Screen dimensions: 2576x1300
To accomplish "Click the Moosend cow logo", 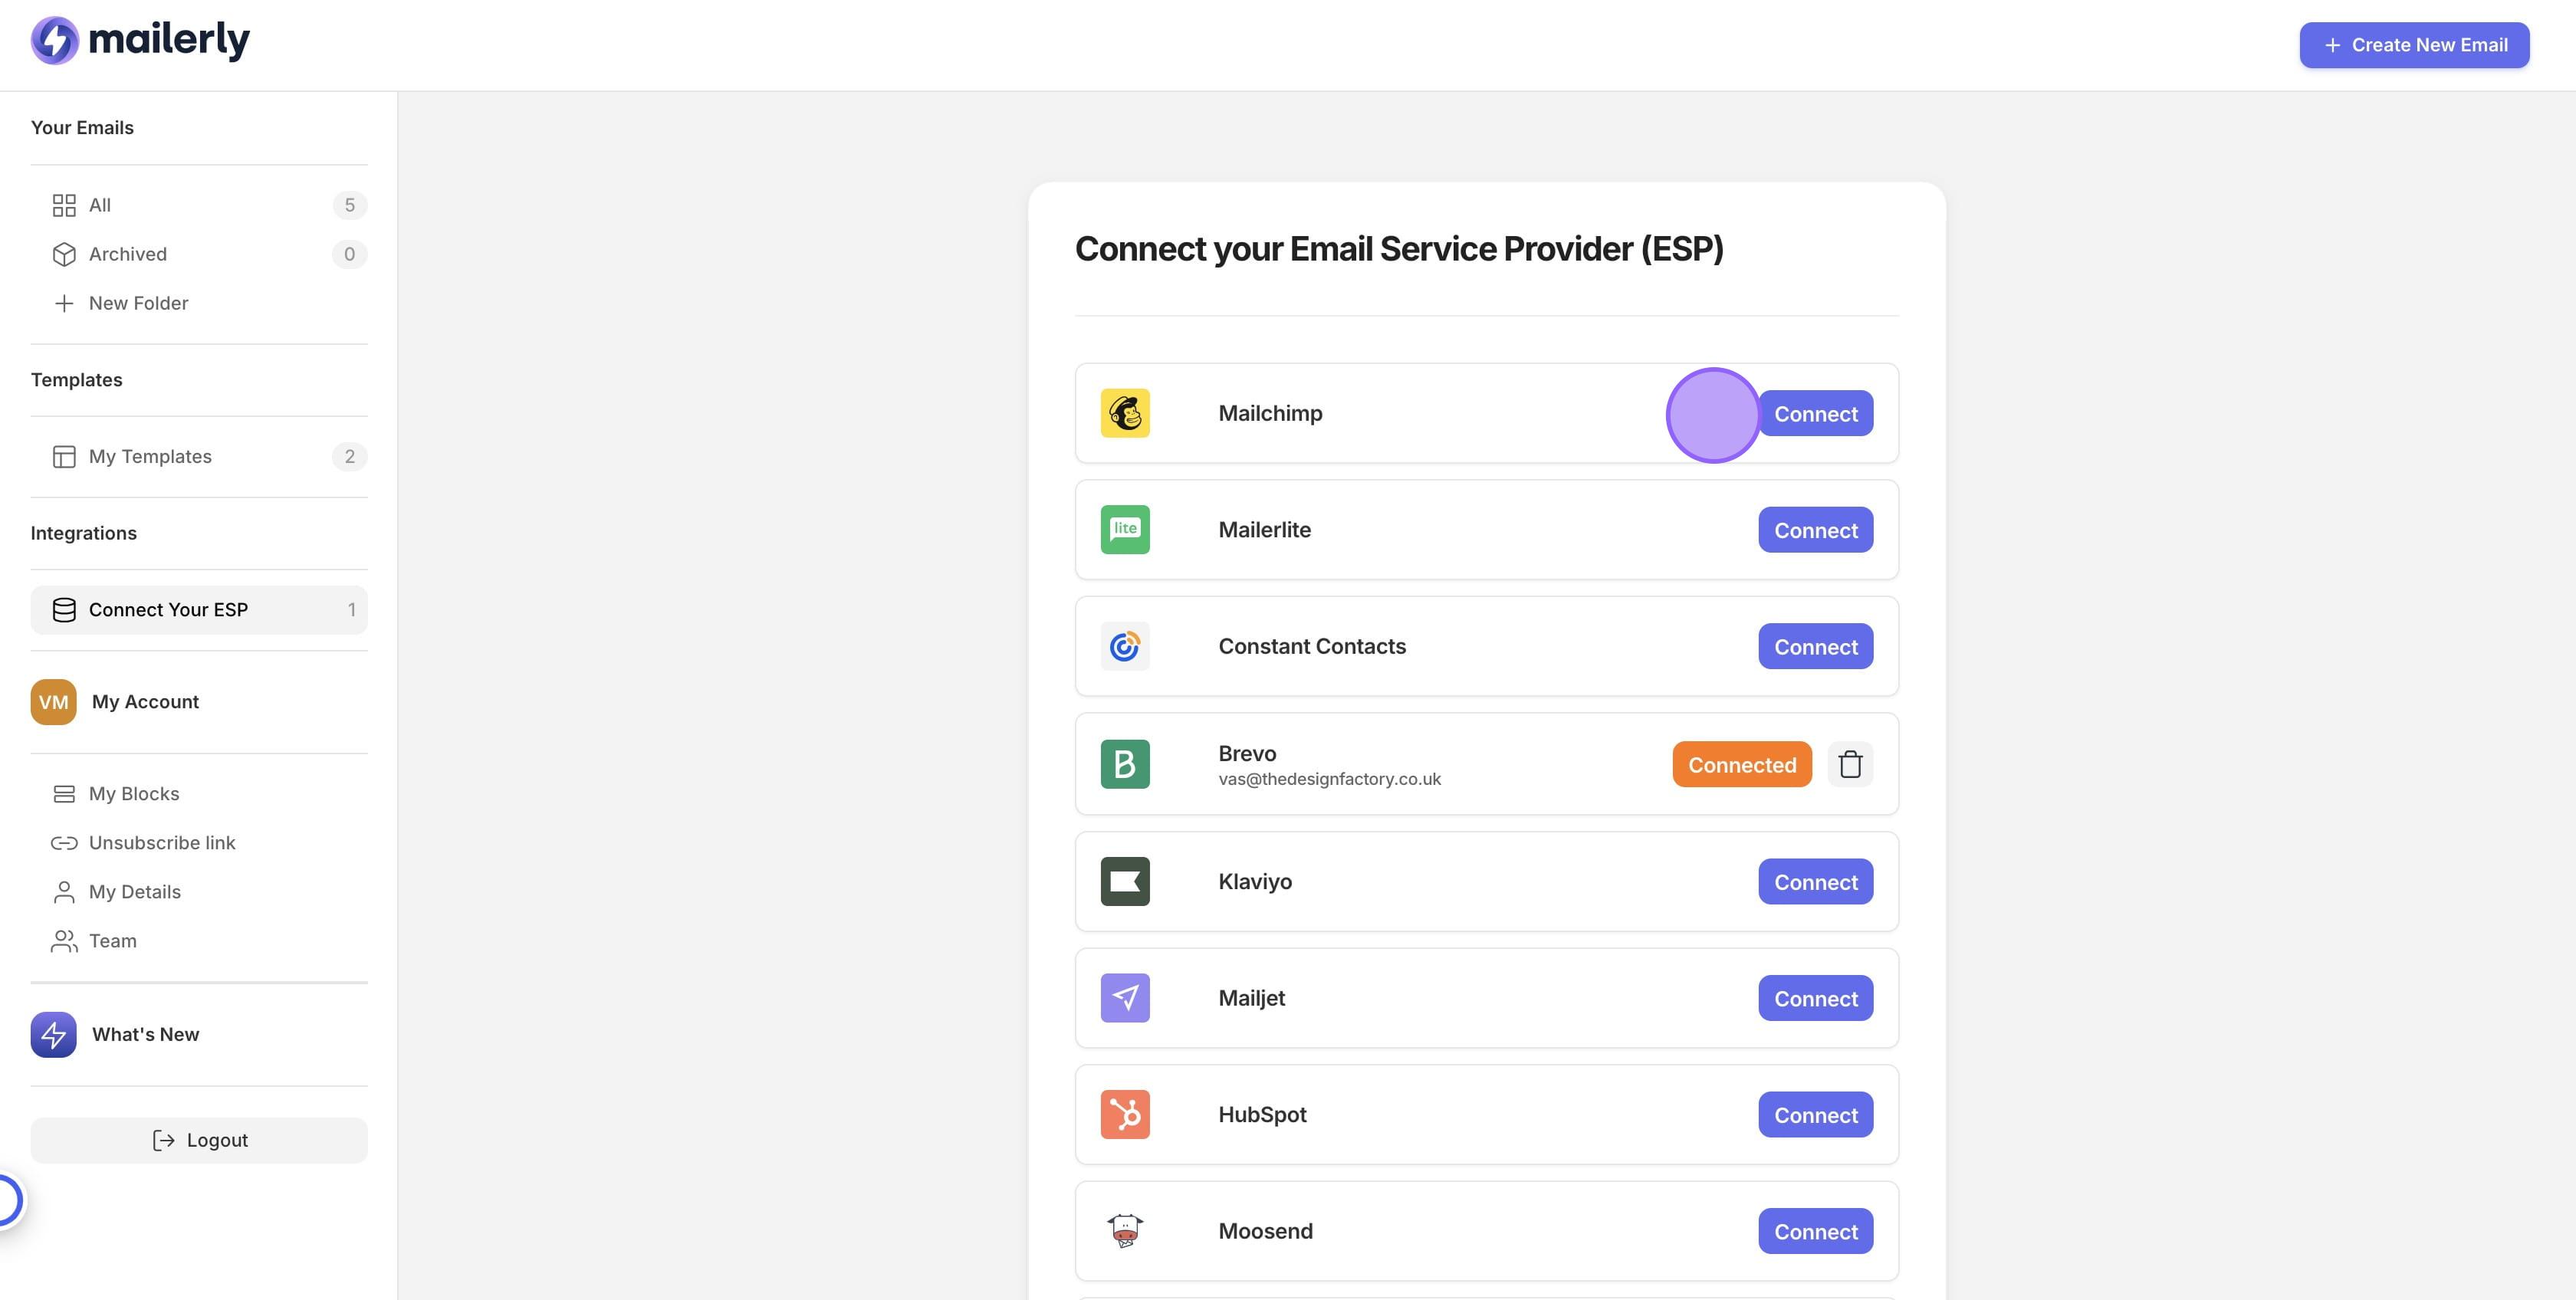I will coord(1125,1231).
